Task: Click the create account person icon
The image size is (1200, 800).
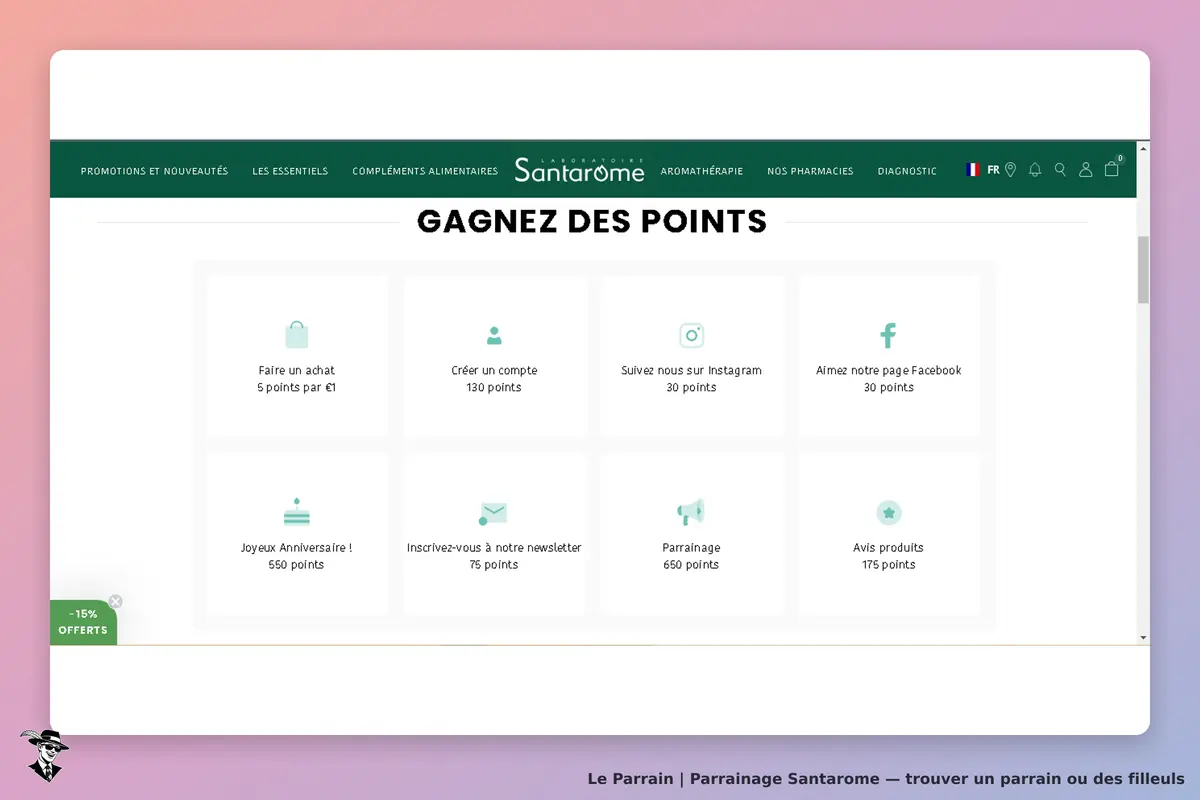Action: pos(494,335)
